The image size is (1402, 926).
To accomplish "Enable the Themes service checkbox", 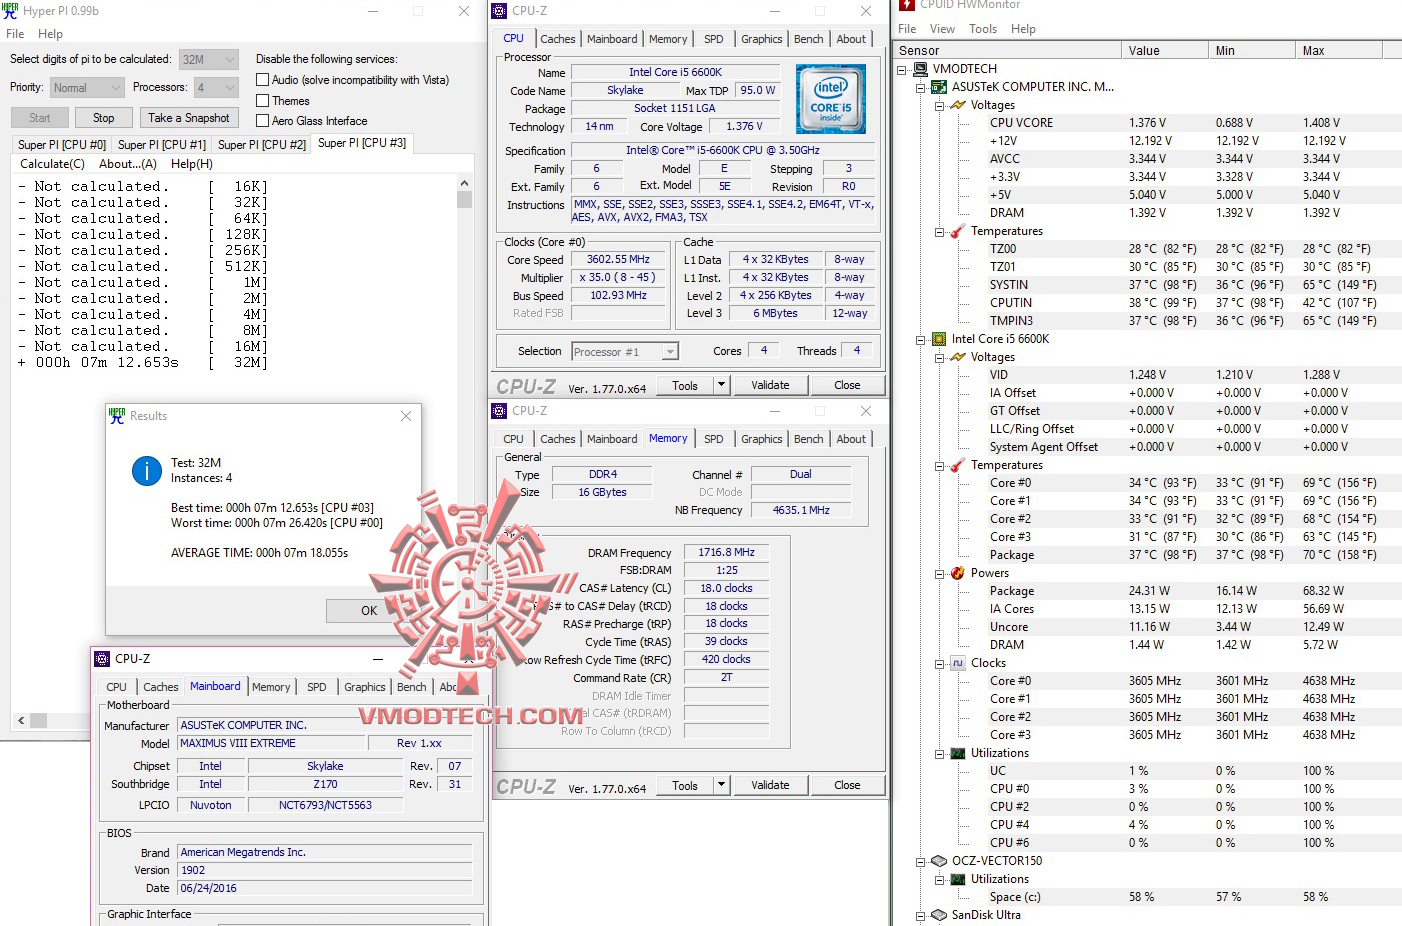I will coord(261,100).
